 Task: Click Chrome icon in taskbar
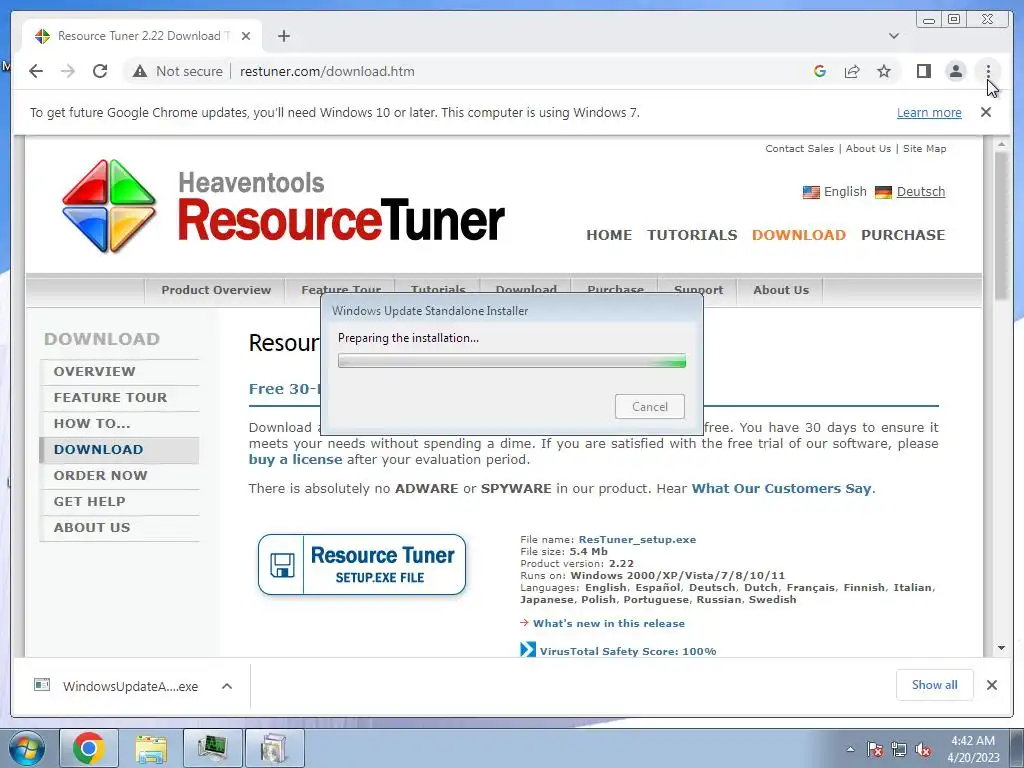pos(89,748)
